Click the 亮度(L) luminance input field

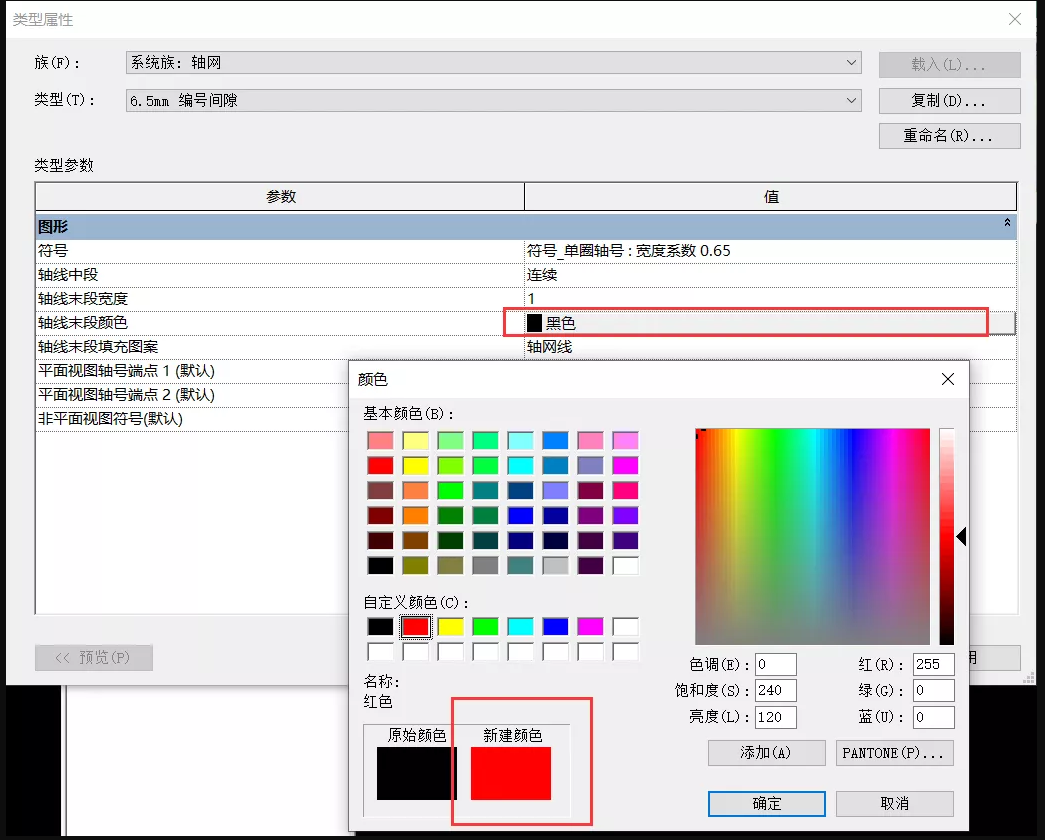(776, 717)
